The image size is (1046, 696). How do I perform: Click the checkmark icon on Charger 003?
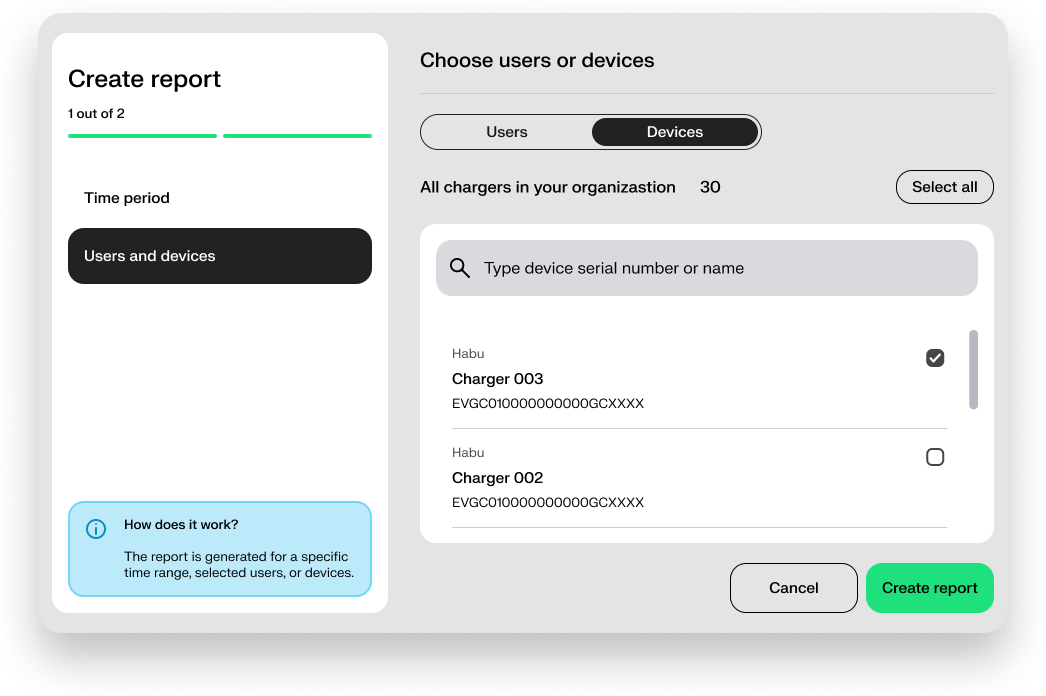coord(935,357)
